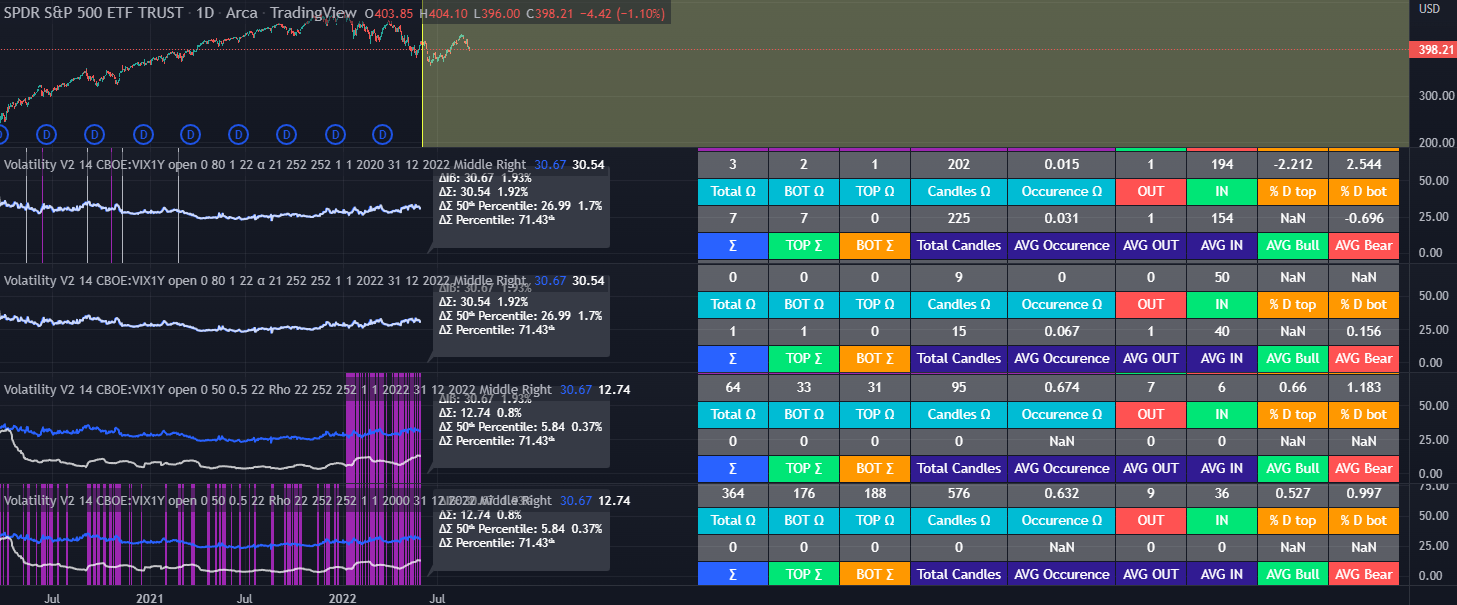Click the 154 AVG IN value
Viewport: 1457px width, 605px height.
click(1222, 218)
